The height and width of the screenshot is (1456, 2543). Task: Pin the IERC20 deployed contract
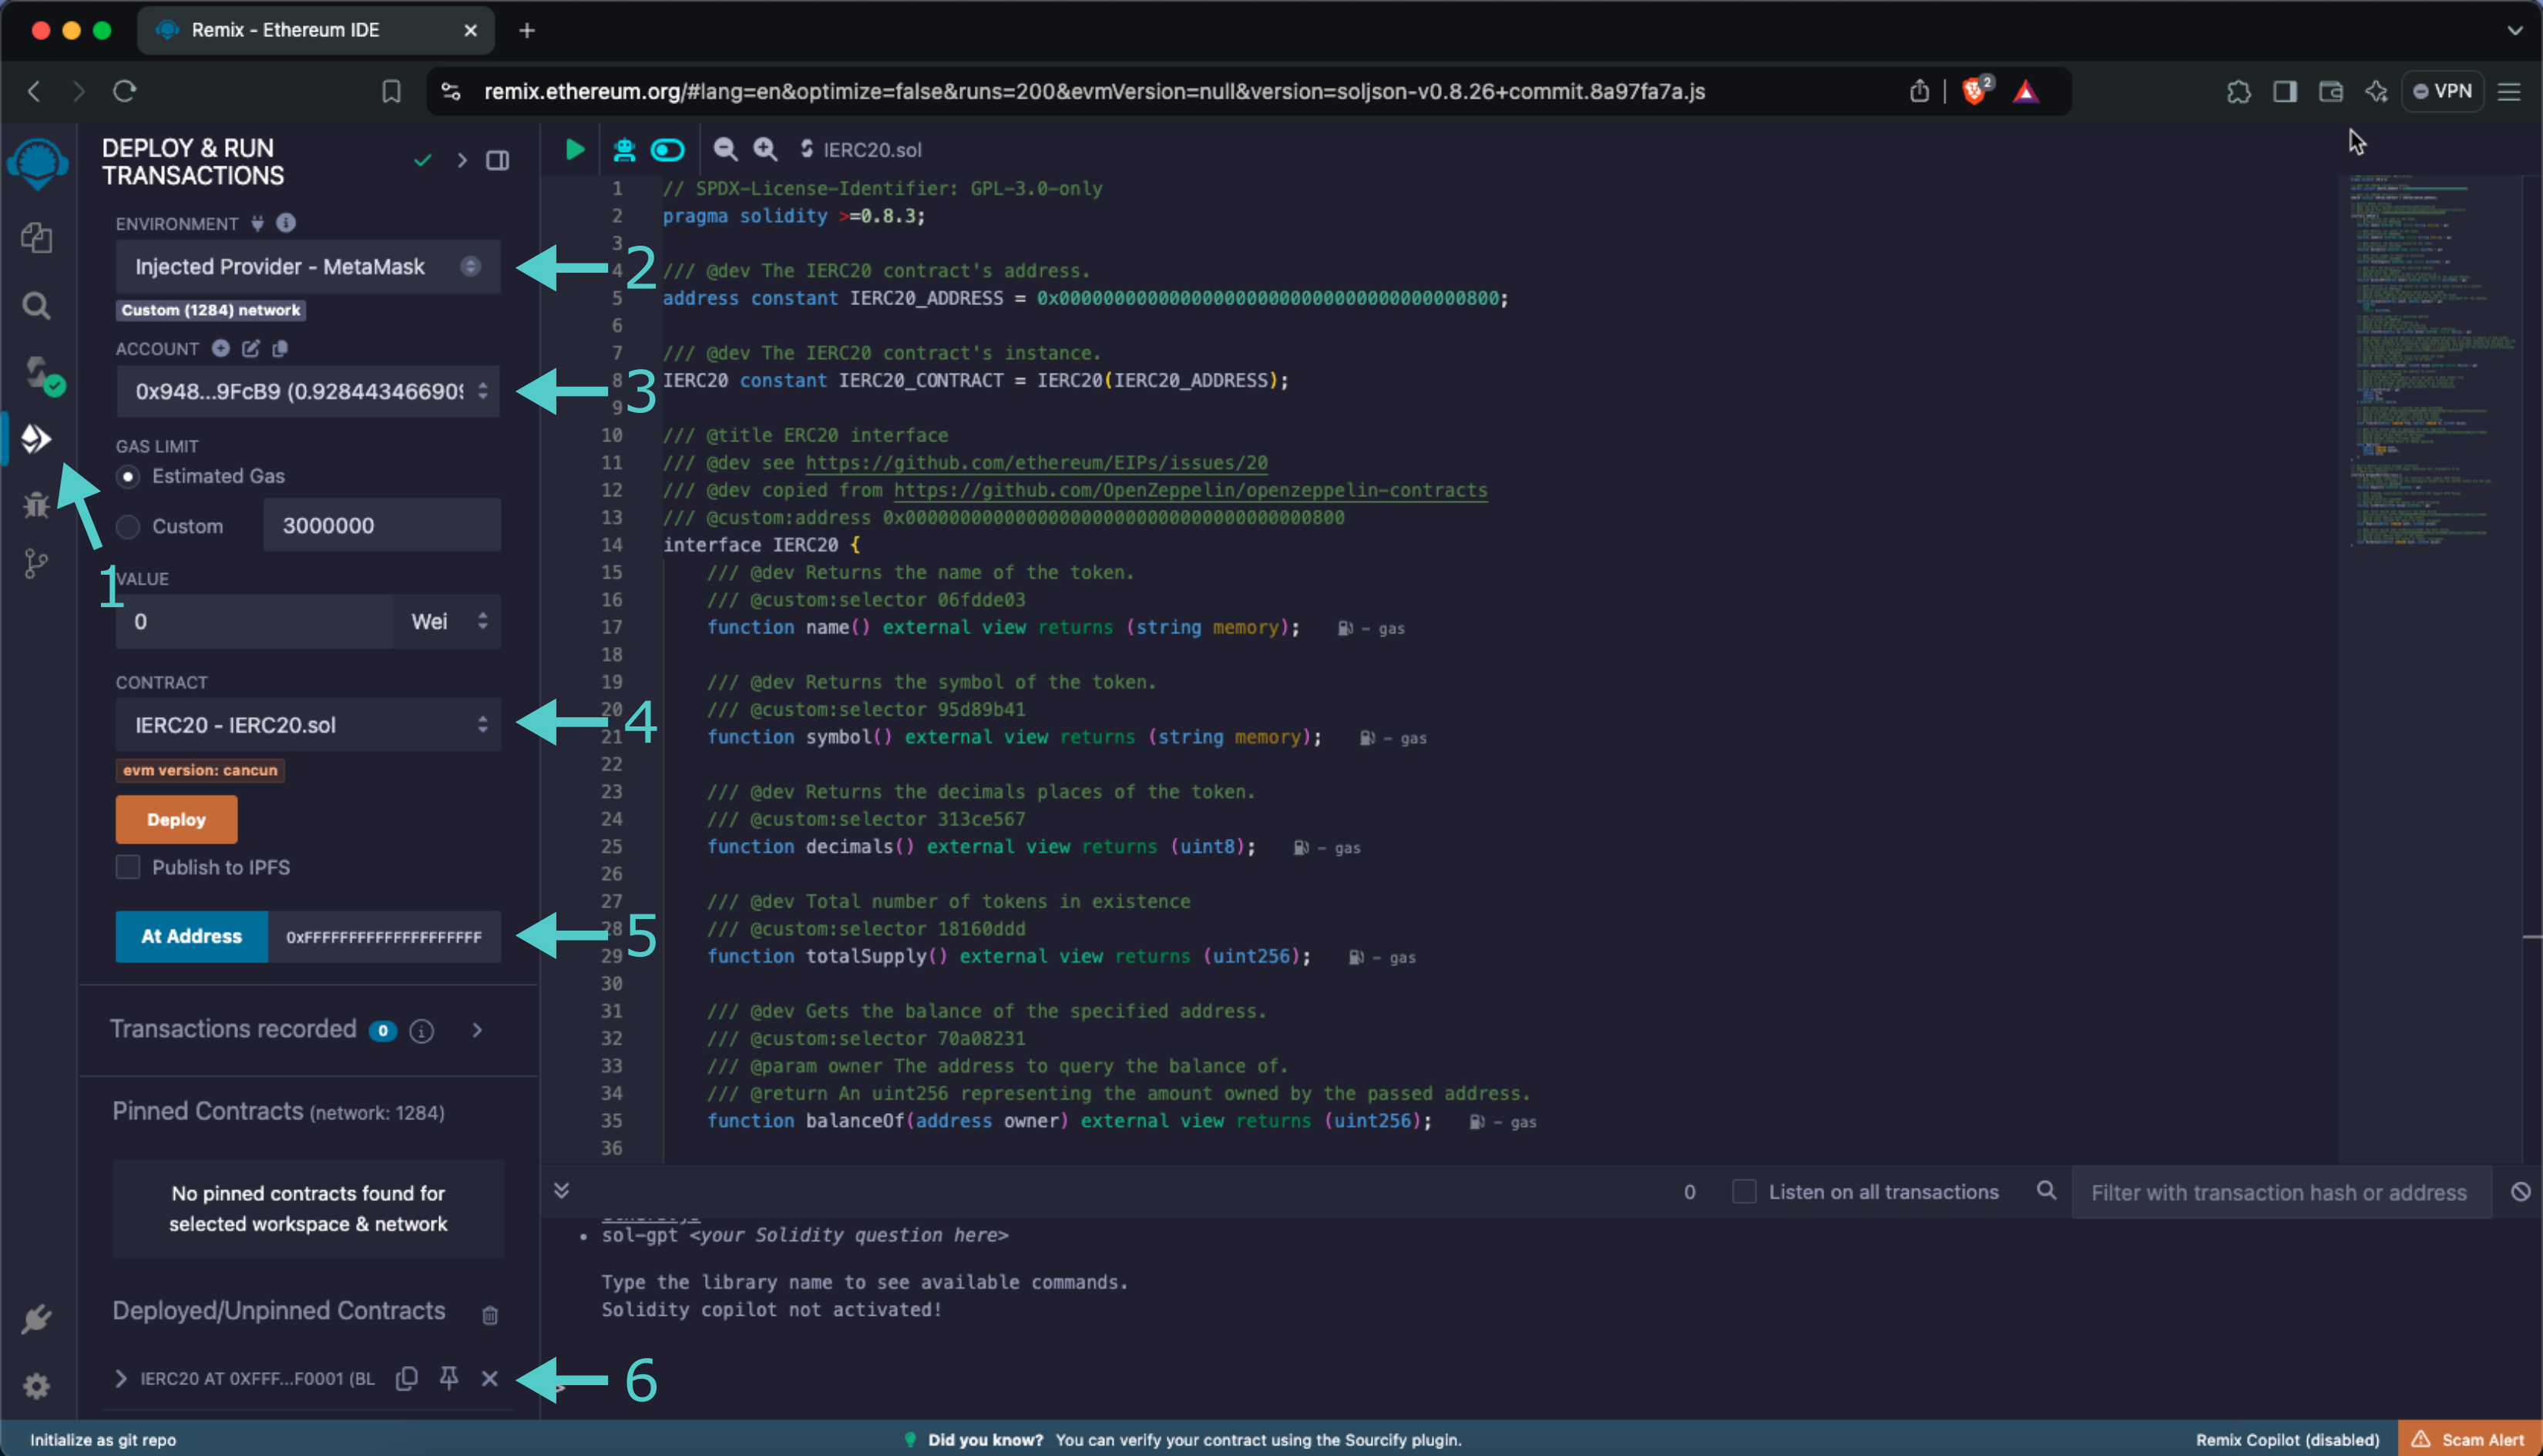[x=449, y=1378]
